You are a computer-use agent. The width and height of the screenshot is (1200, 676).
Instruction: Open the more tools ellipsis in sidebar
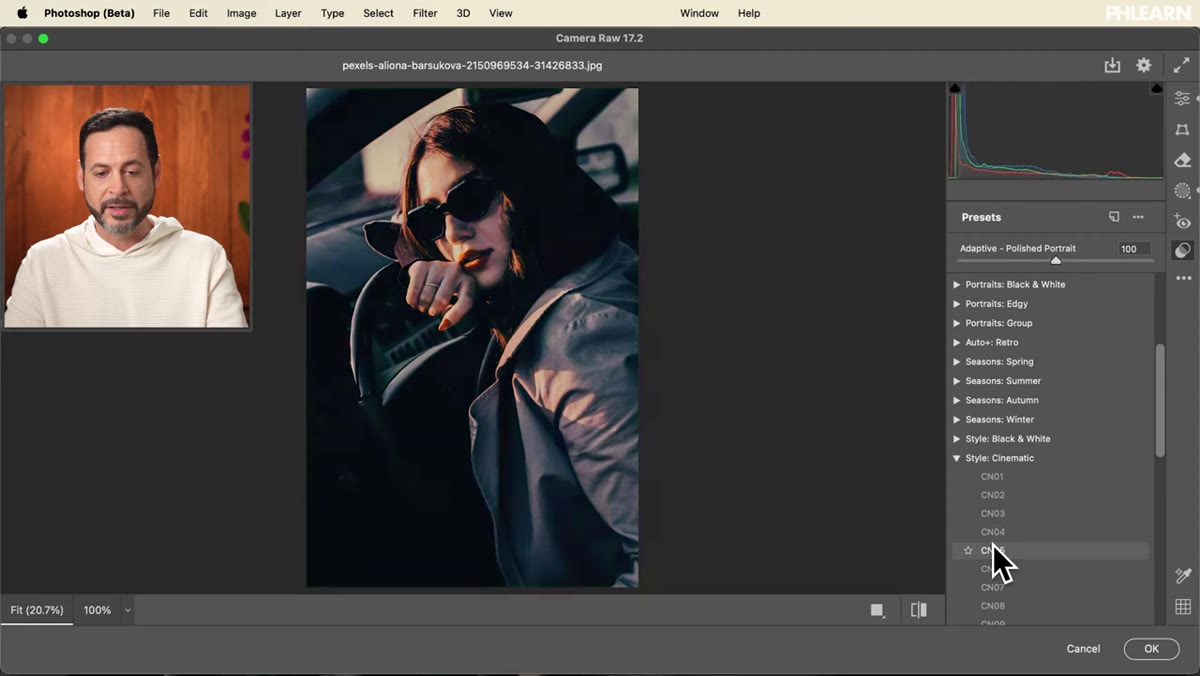click(x=1183, y=279)
